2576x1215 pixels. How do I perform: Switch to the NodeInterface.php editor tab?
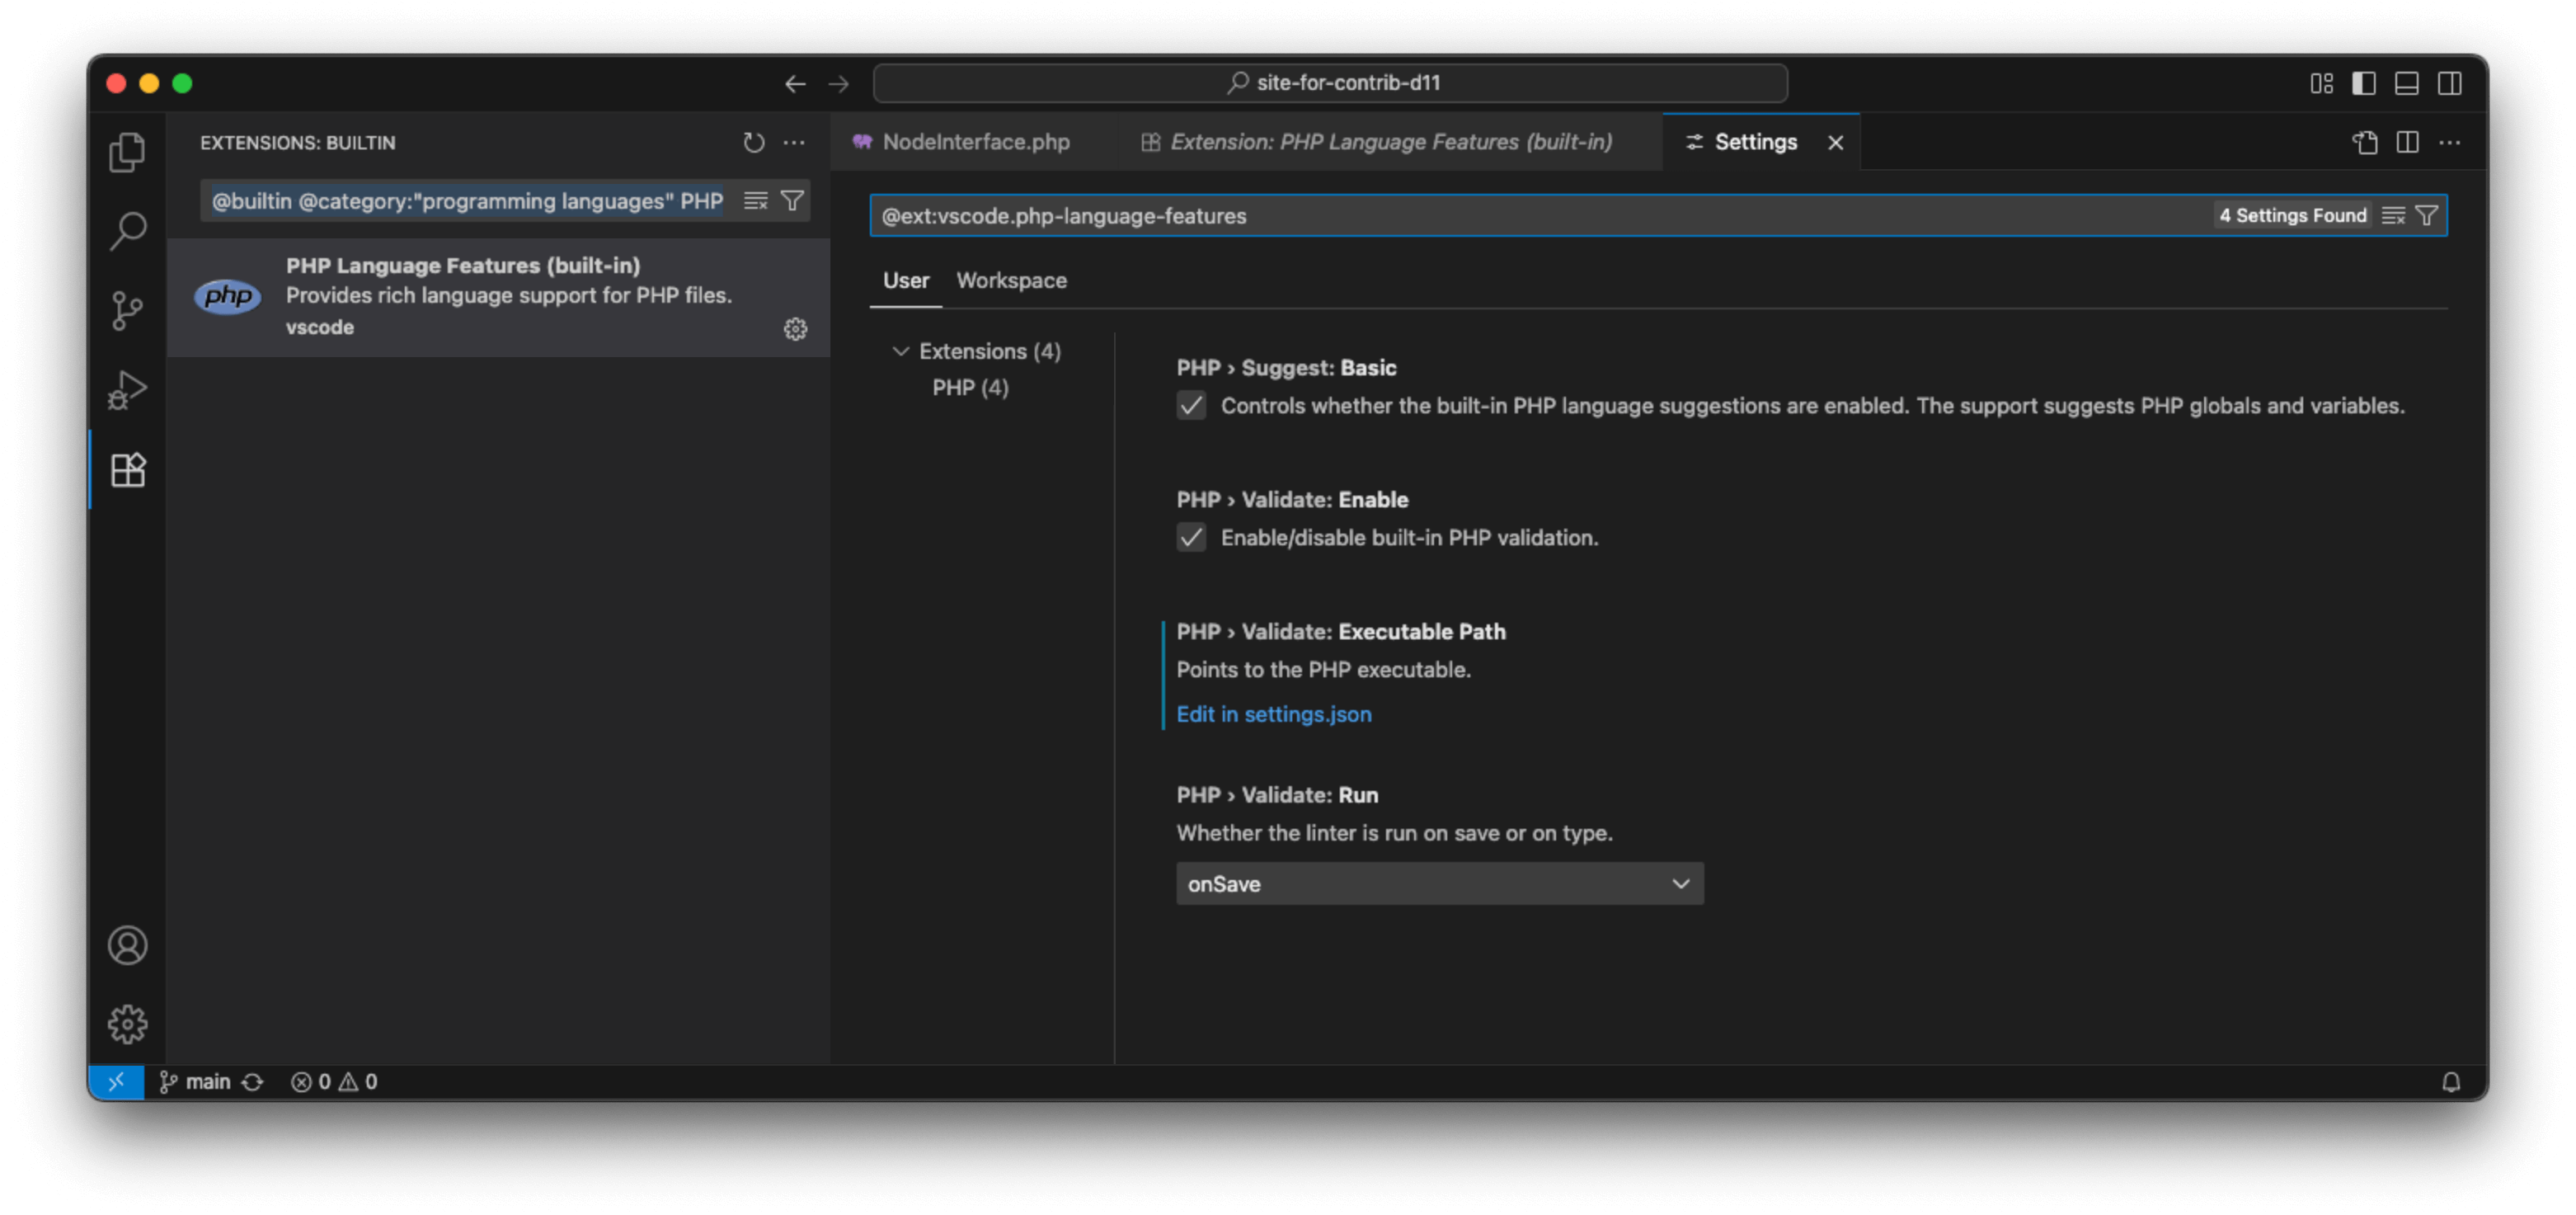click(975, 142)
